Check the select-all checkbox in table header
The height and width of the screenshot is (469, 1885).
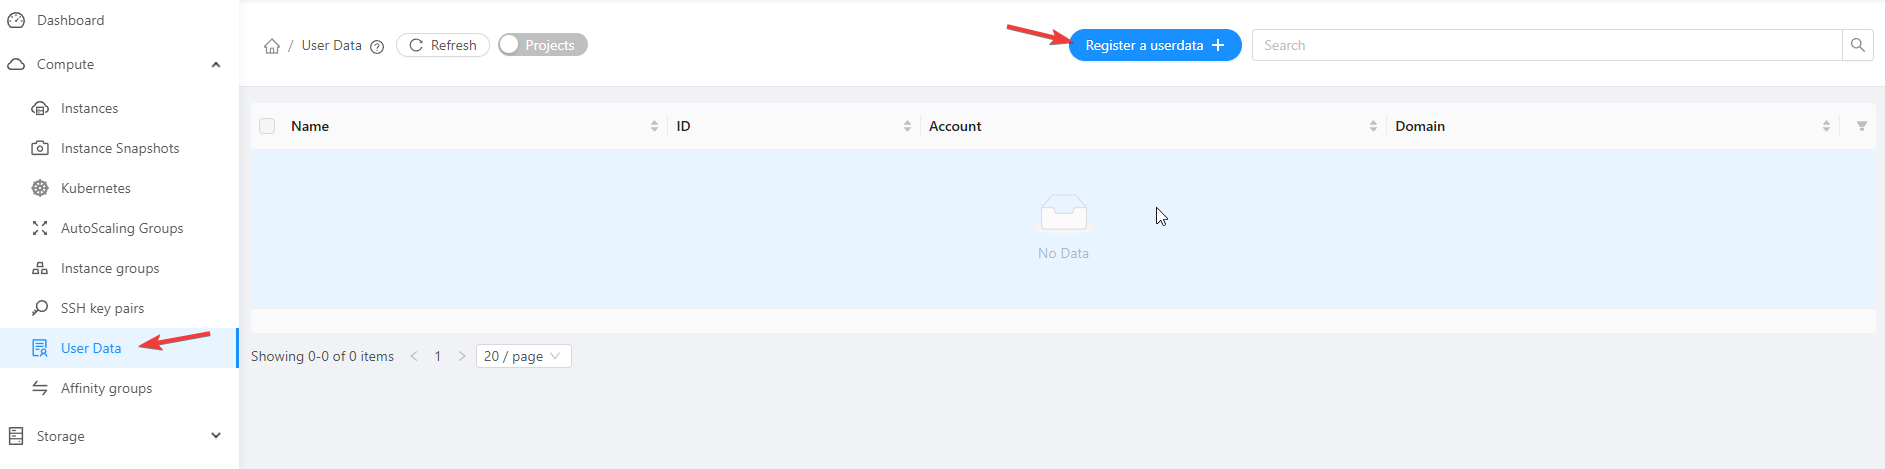point(267,126)
